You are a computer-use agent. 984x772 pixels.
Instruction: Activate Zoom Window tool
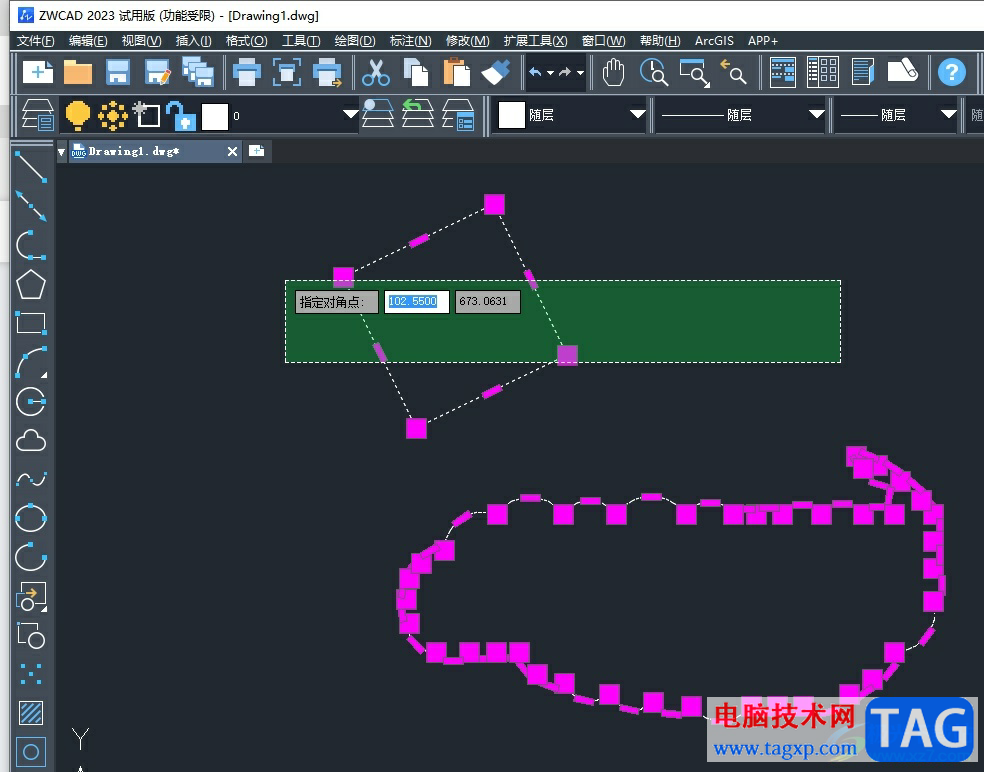click(694, 72)
